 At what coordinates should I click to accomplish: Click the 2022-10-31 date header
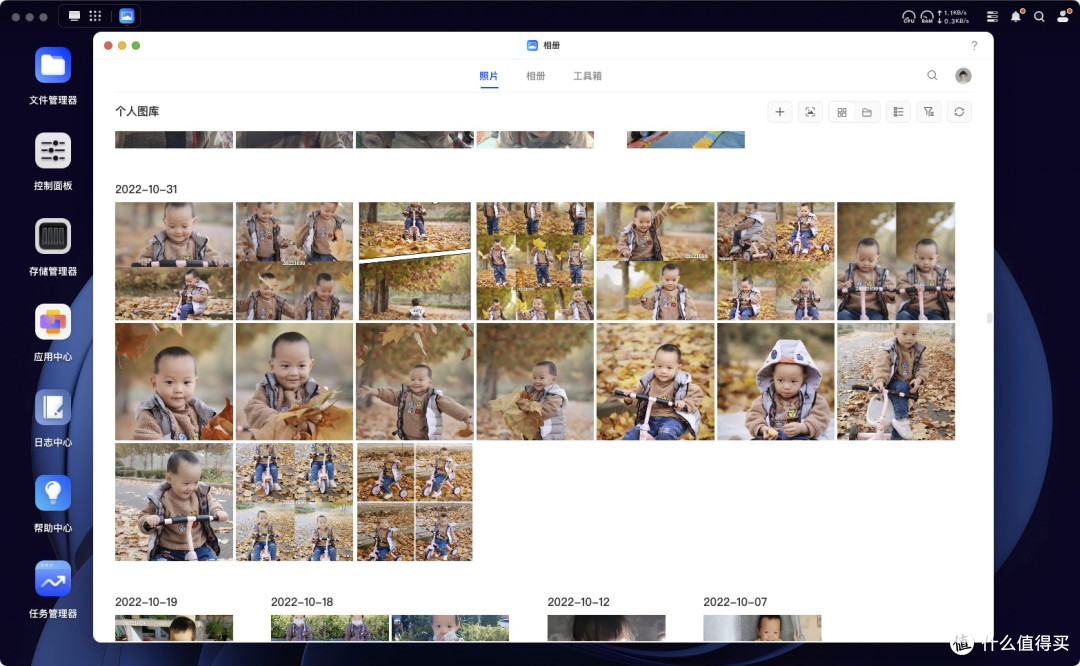(146, 189)
